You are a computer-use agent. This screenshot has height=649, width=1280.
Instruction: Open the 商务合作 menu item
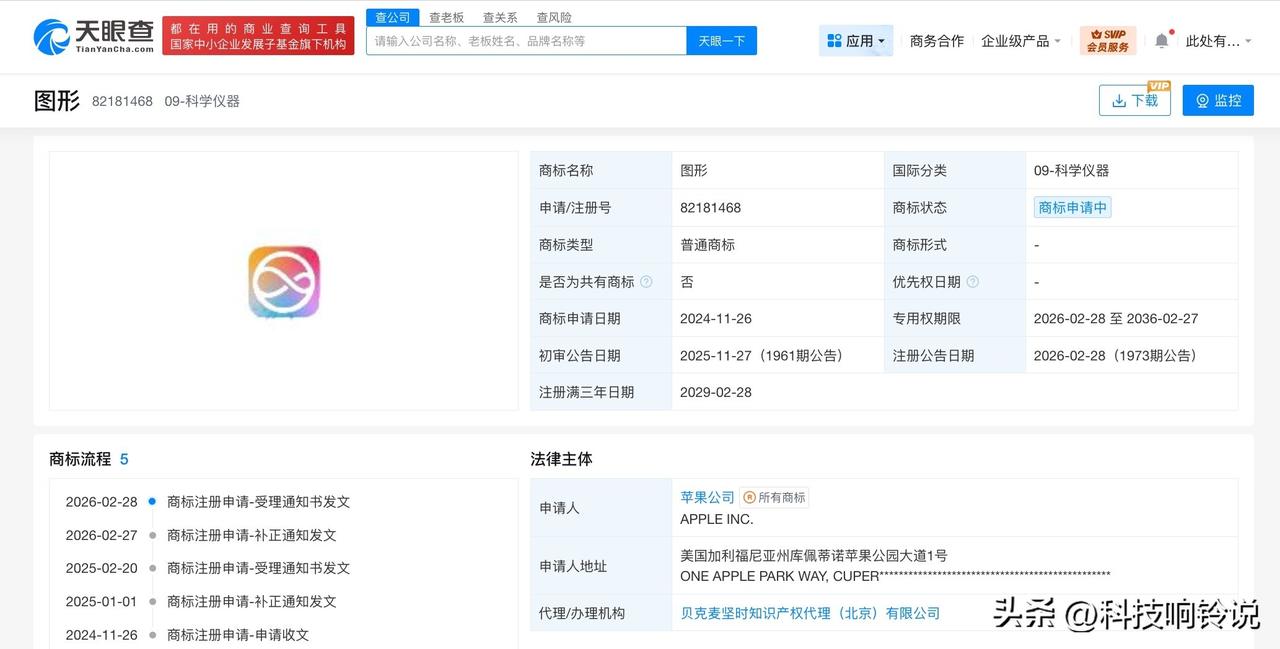[x=936, y=40]
